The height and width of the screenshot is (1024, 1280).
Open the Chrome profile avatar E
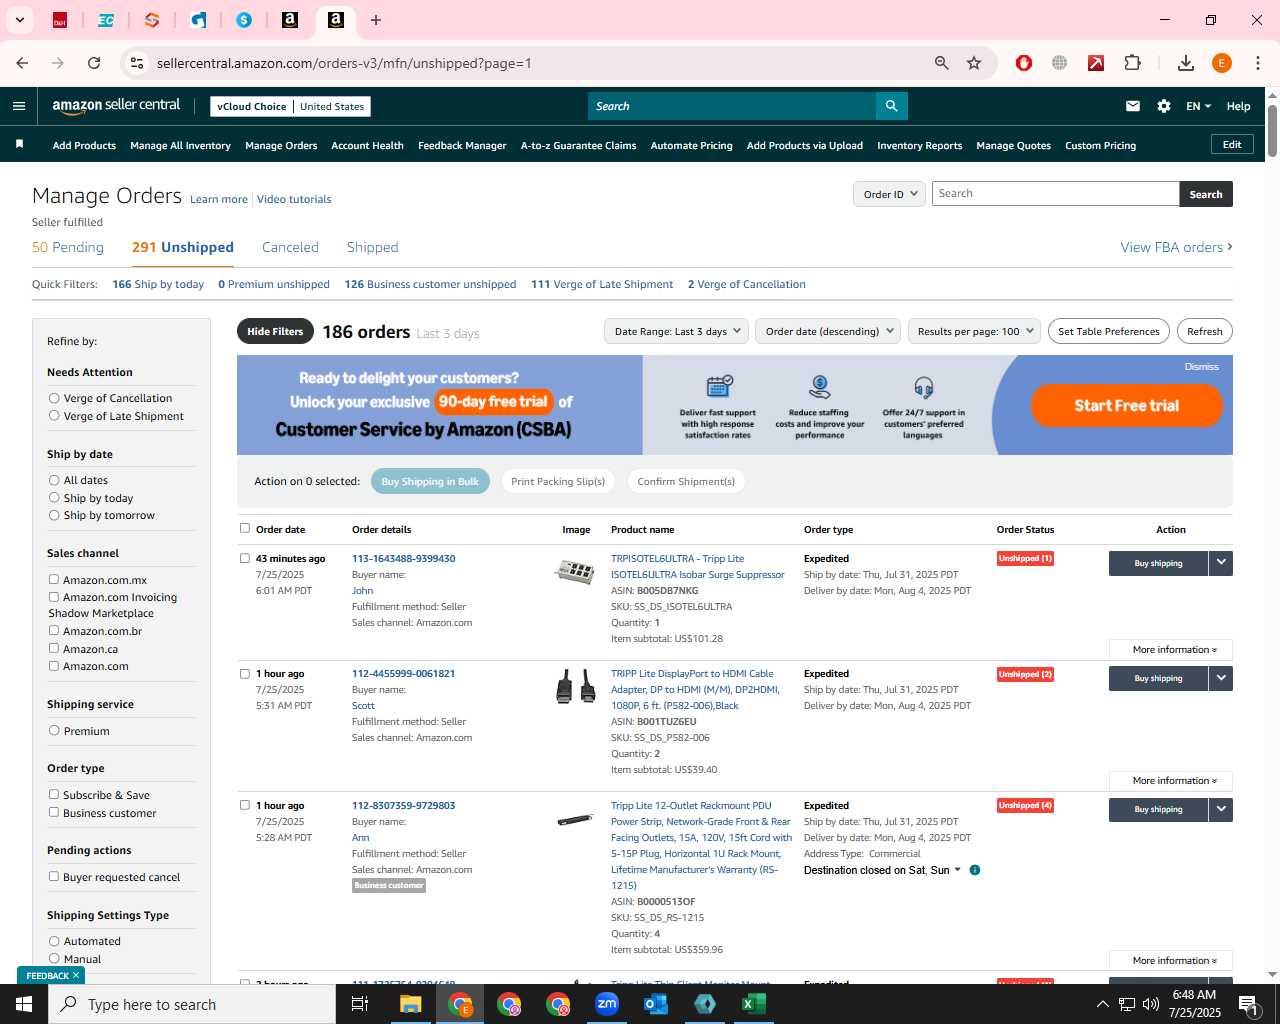[1222, 63]
